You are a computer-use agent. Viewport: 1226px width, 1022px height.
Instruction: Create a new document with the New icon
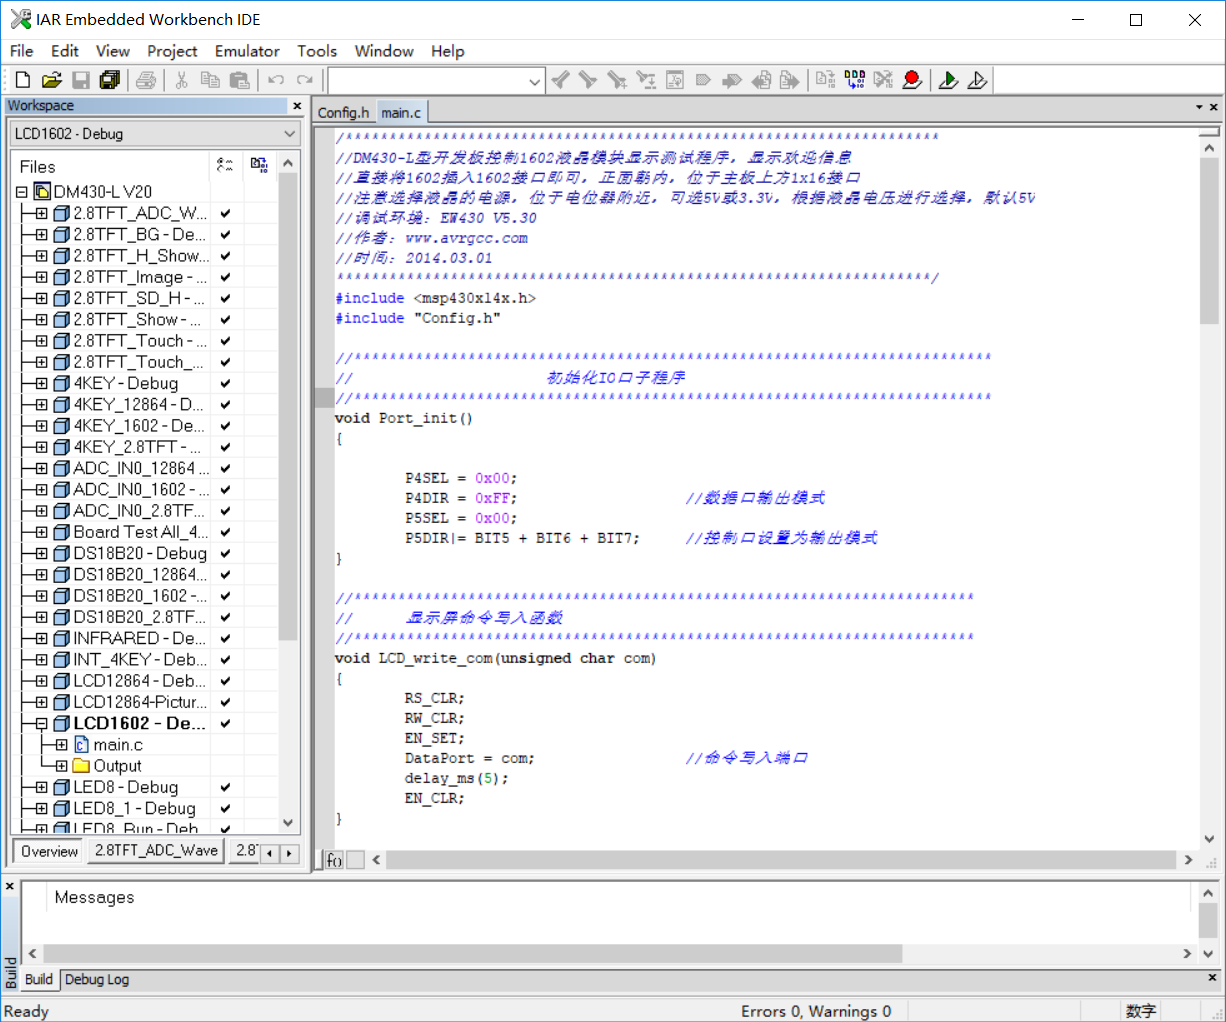[x=22, y=80]
